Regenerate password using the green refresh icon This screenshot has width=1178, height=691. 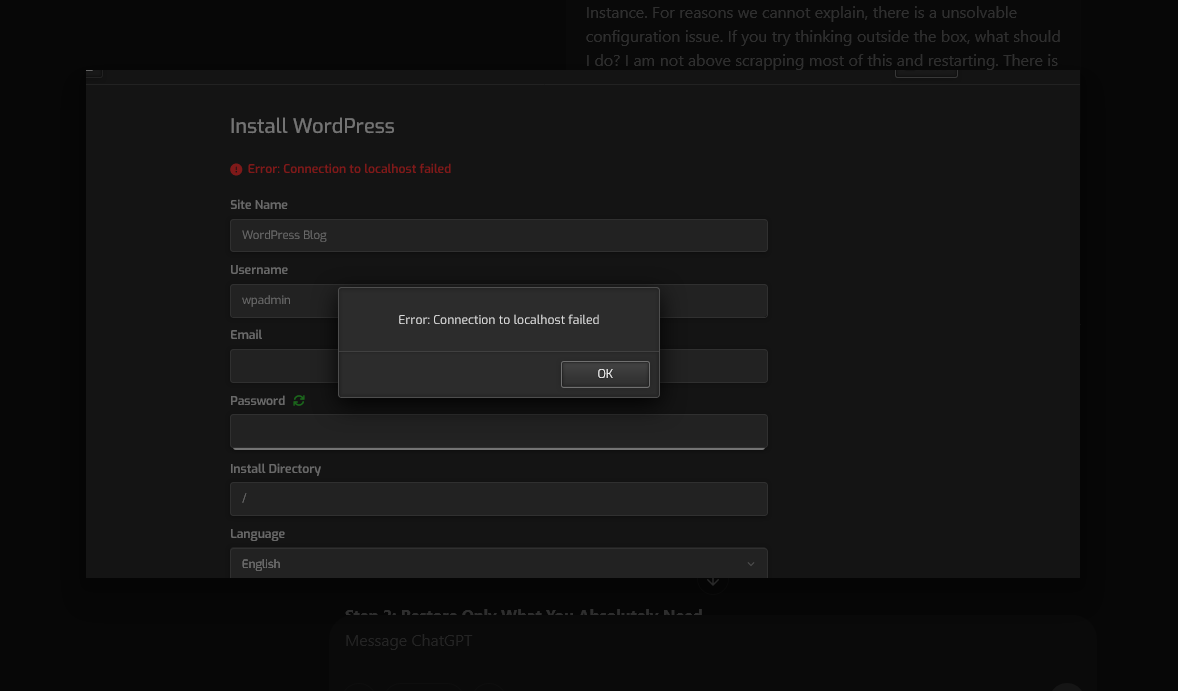(x=299, y=400)
